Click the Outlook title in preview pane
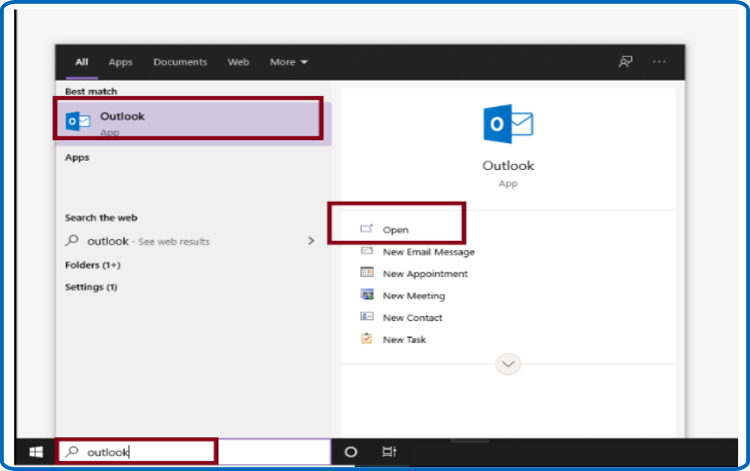 pyautogui.click(x=508, y=166)
